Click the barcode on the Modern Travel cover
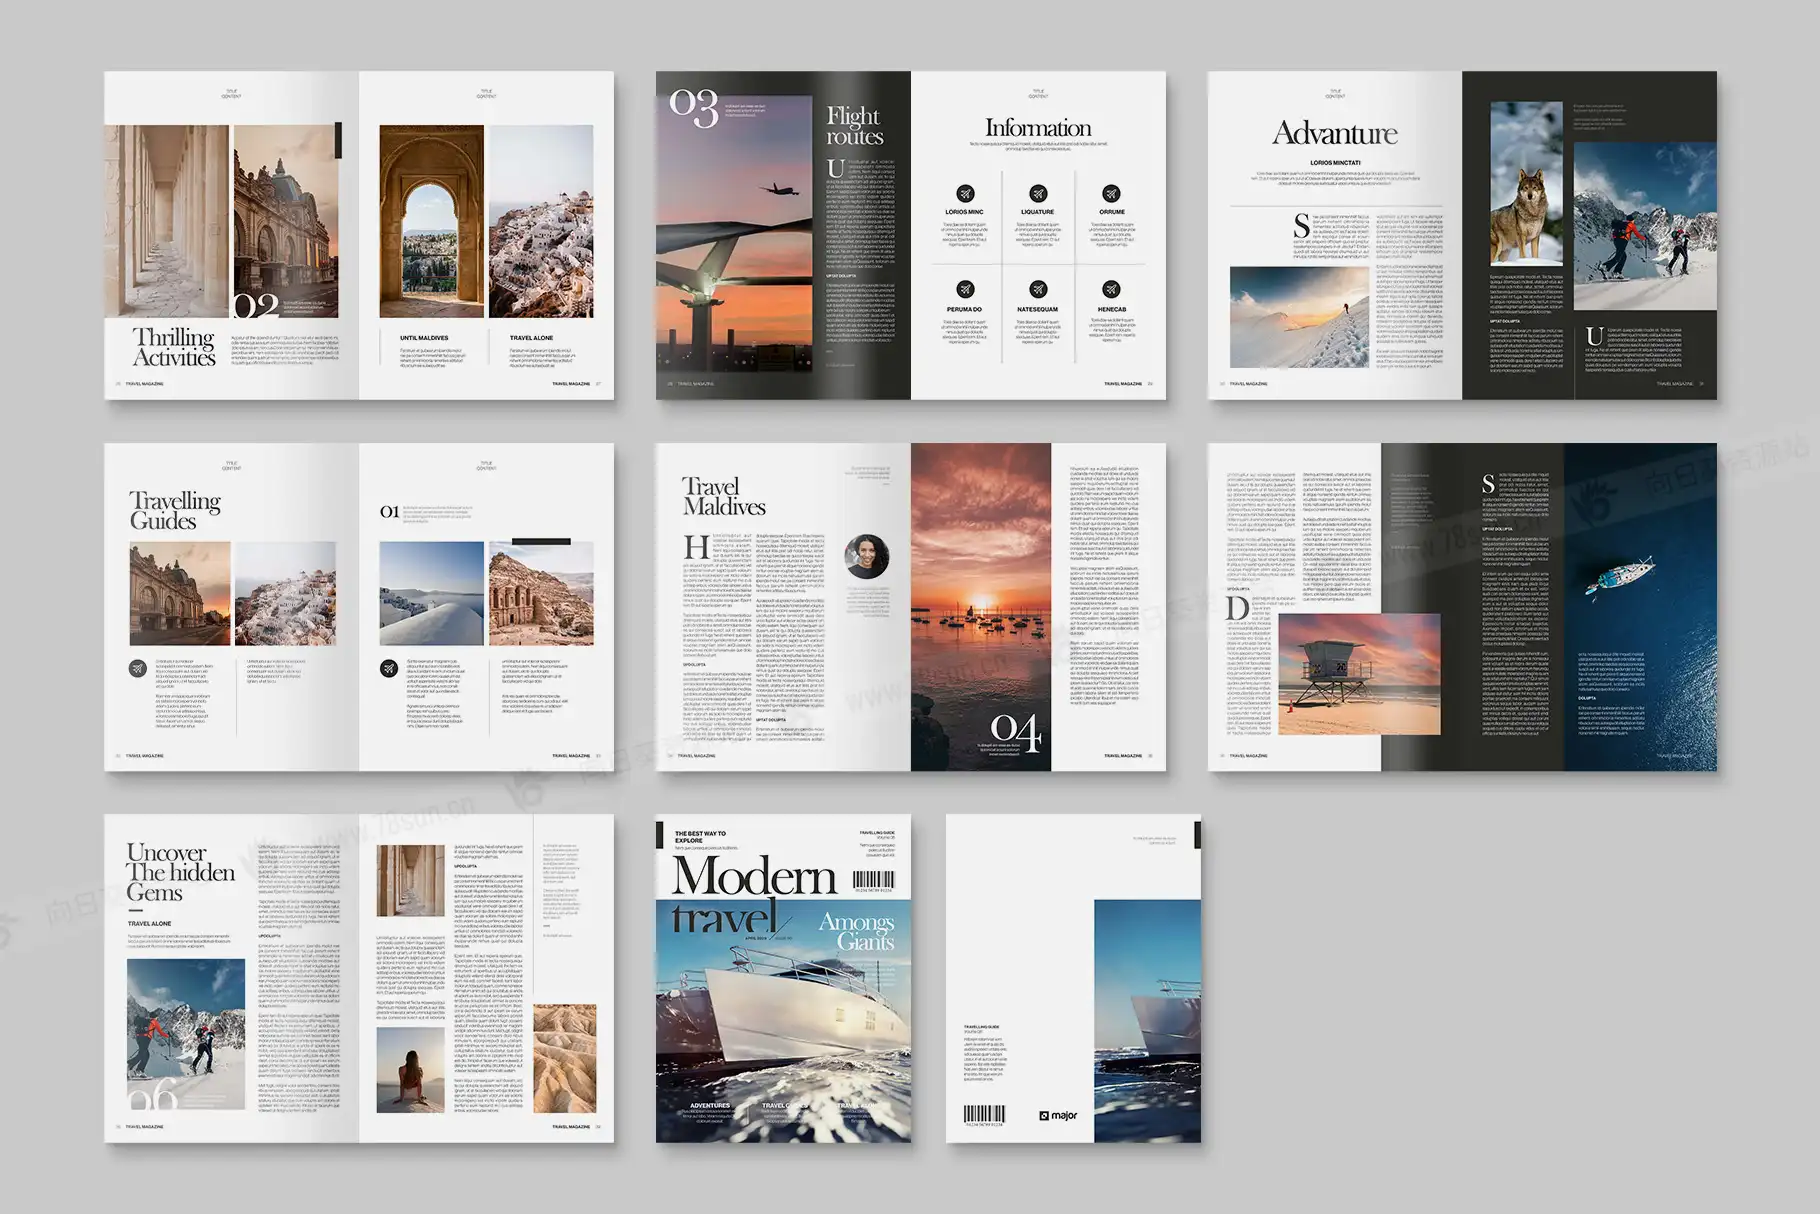The height and width of the screenshot is (1214, 1820). coord(873,881)
